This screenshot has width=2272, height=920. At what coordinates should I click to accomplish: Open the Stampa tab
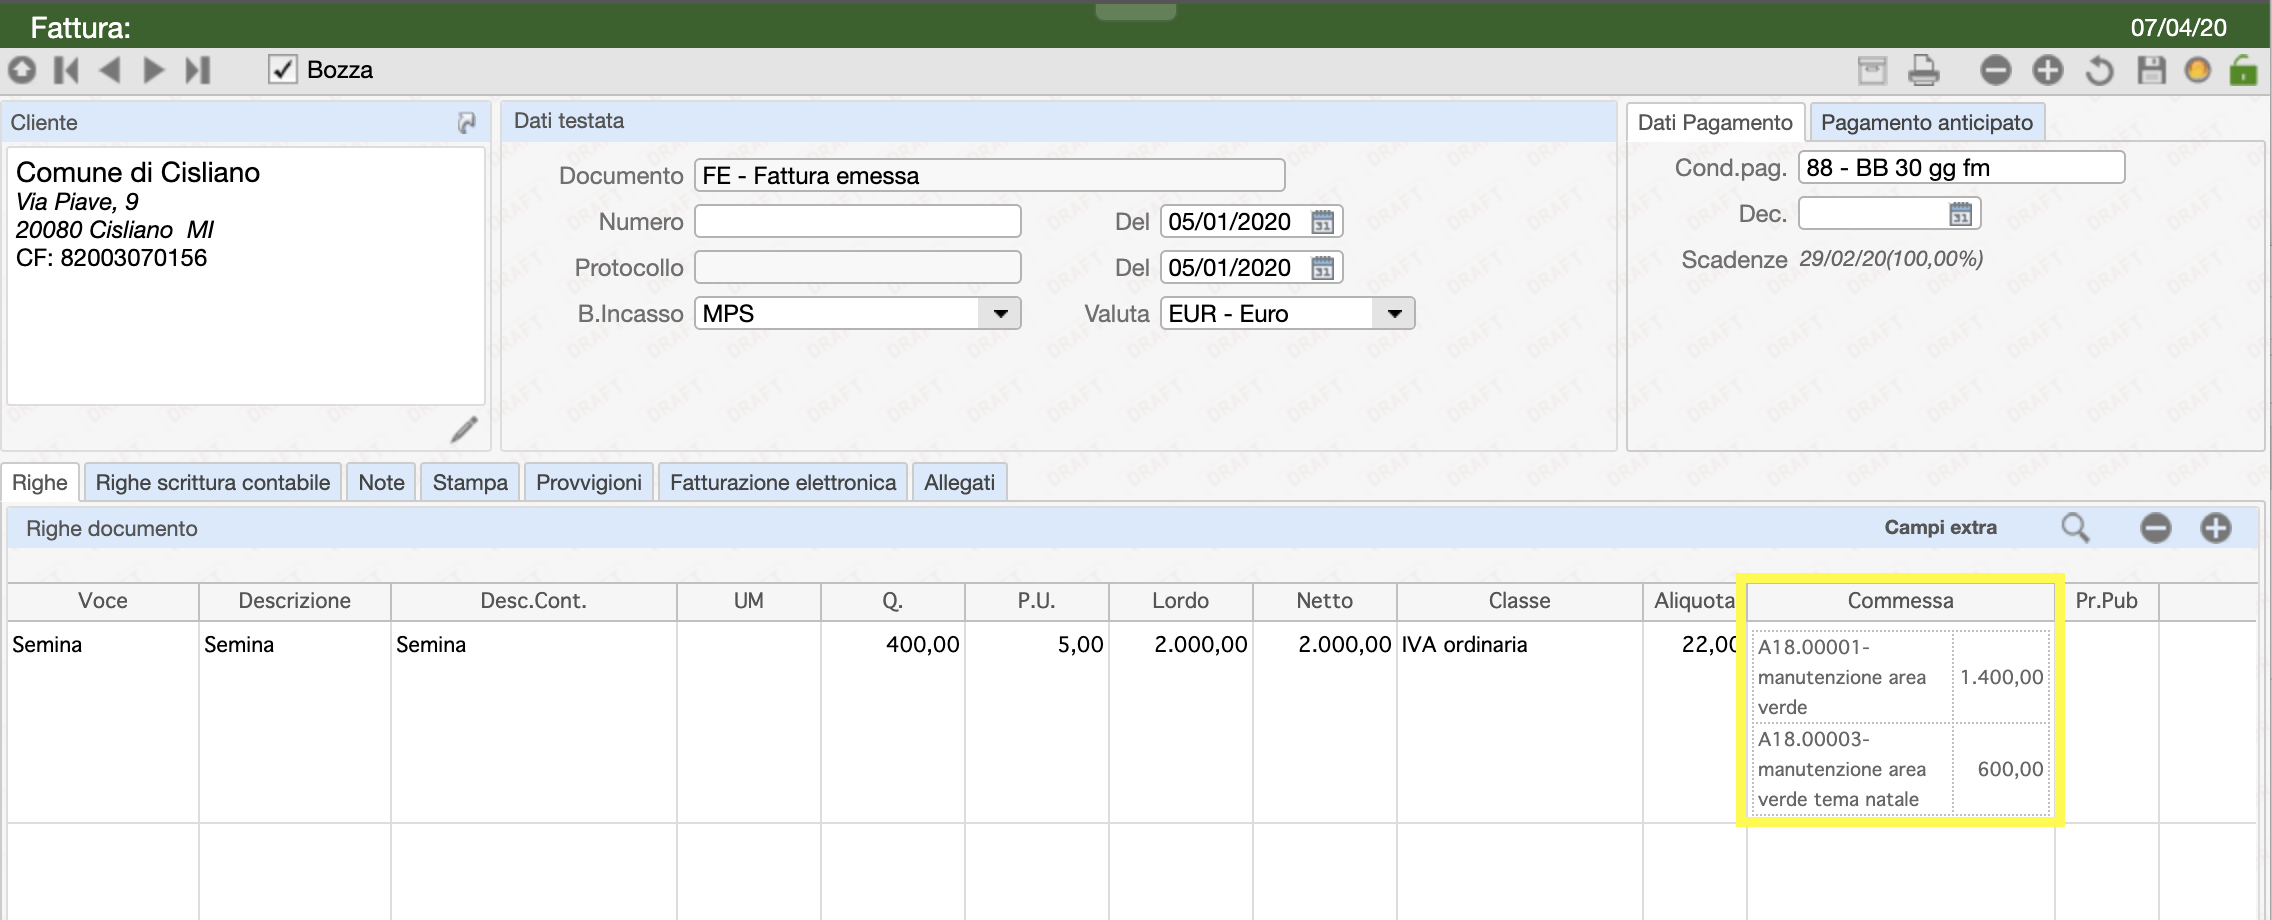click(470, 482)
